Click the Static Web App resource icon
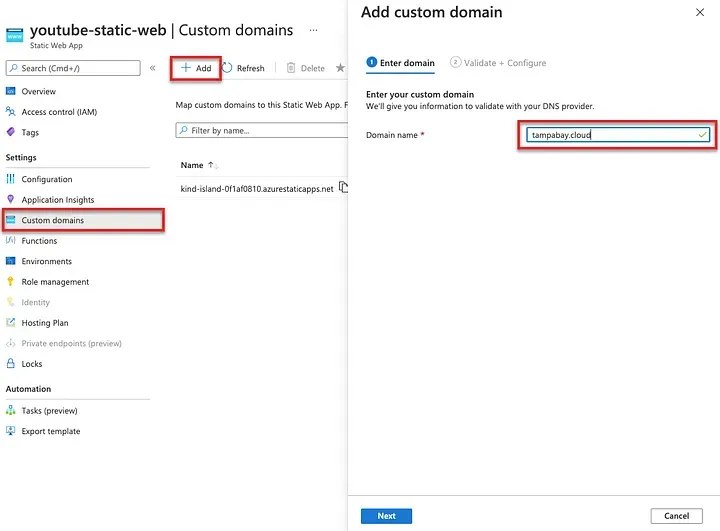 click(15, 35)
